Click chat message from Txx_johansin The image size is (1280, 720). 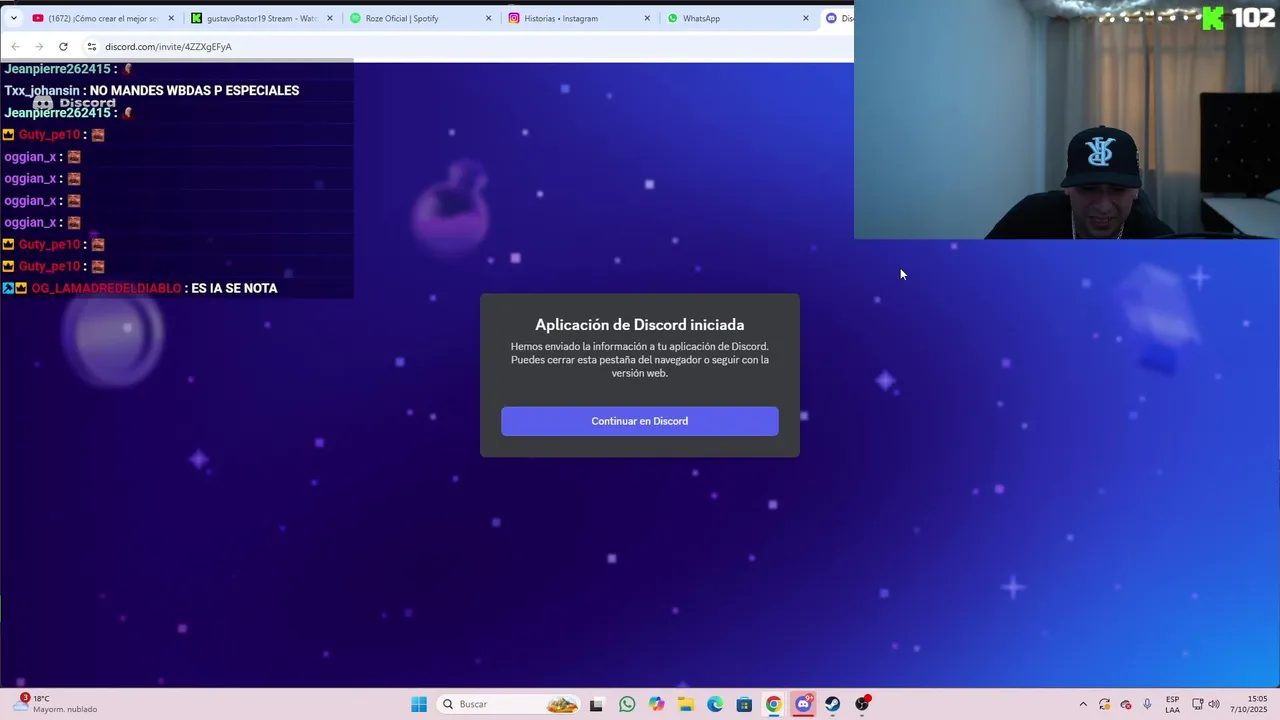(x=152, y=90)
